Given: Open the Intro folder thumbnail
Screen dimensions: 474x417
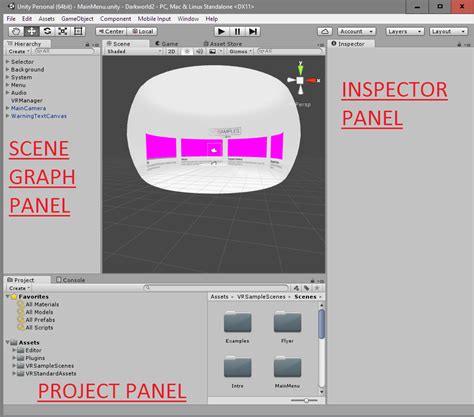Looking at the screenshot, I should click(237, 367).
